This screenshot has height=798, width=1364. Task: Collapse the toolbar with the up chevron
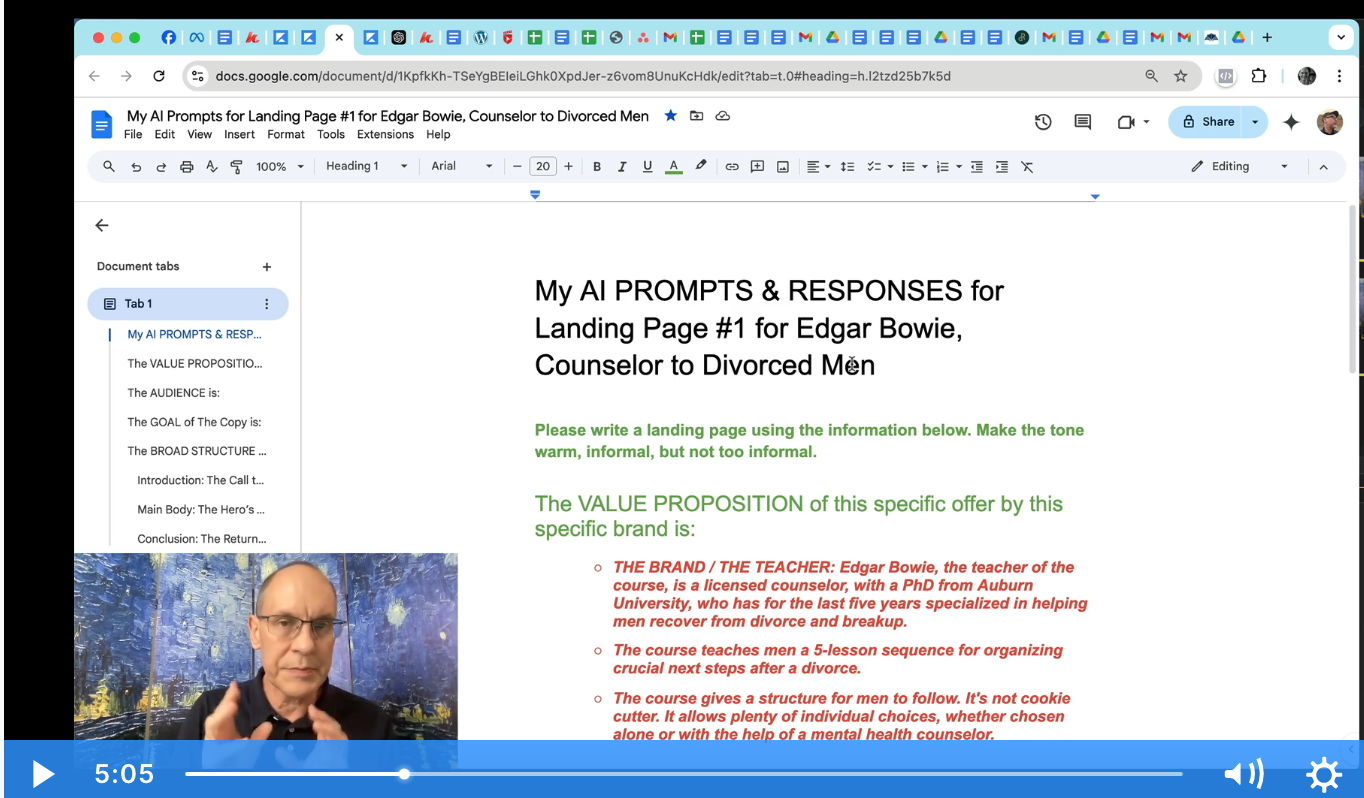point(1323,167)
